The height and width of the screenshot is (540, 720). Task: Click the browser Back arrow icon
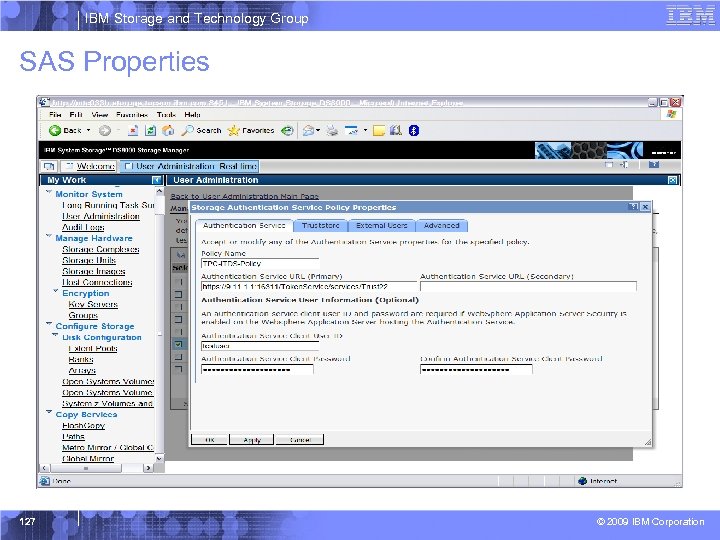[55, 130]
